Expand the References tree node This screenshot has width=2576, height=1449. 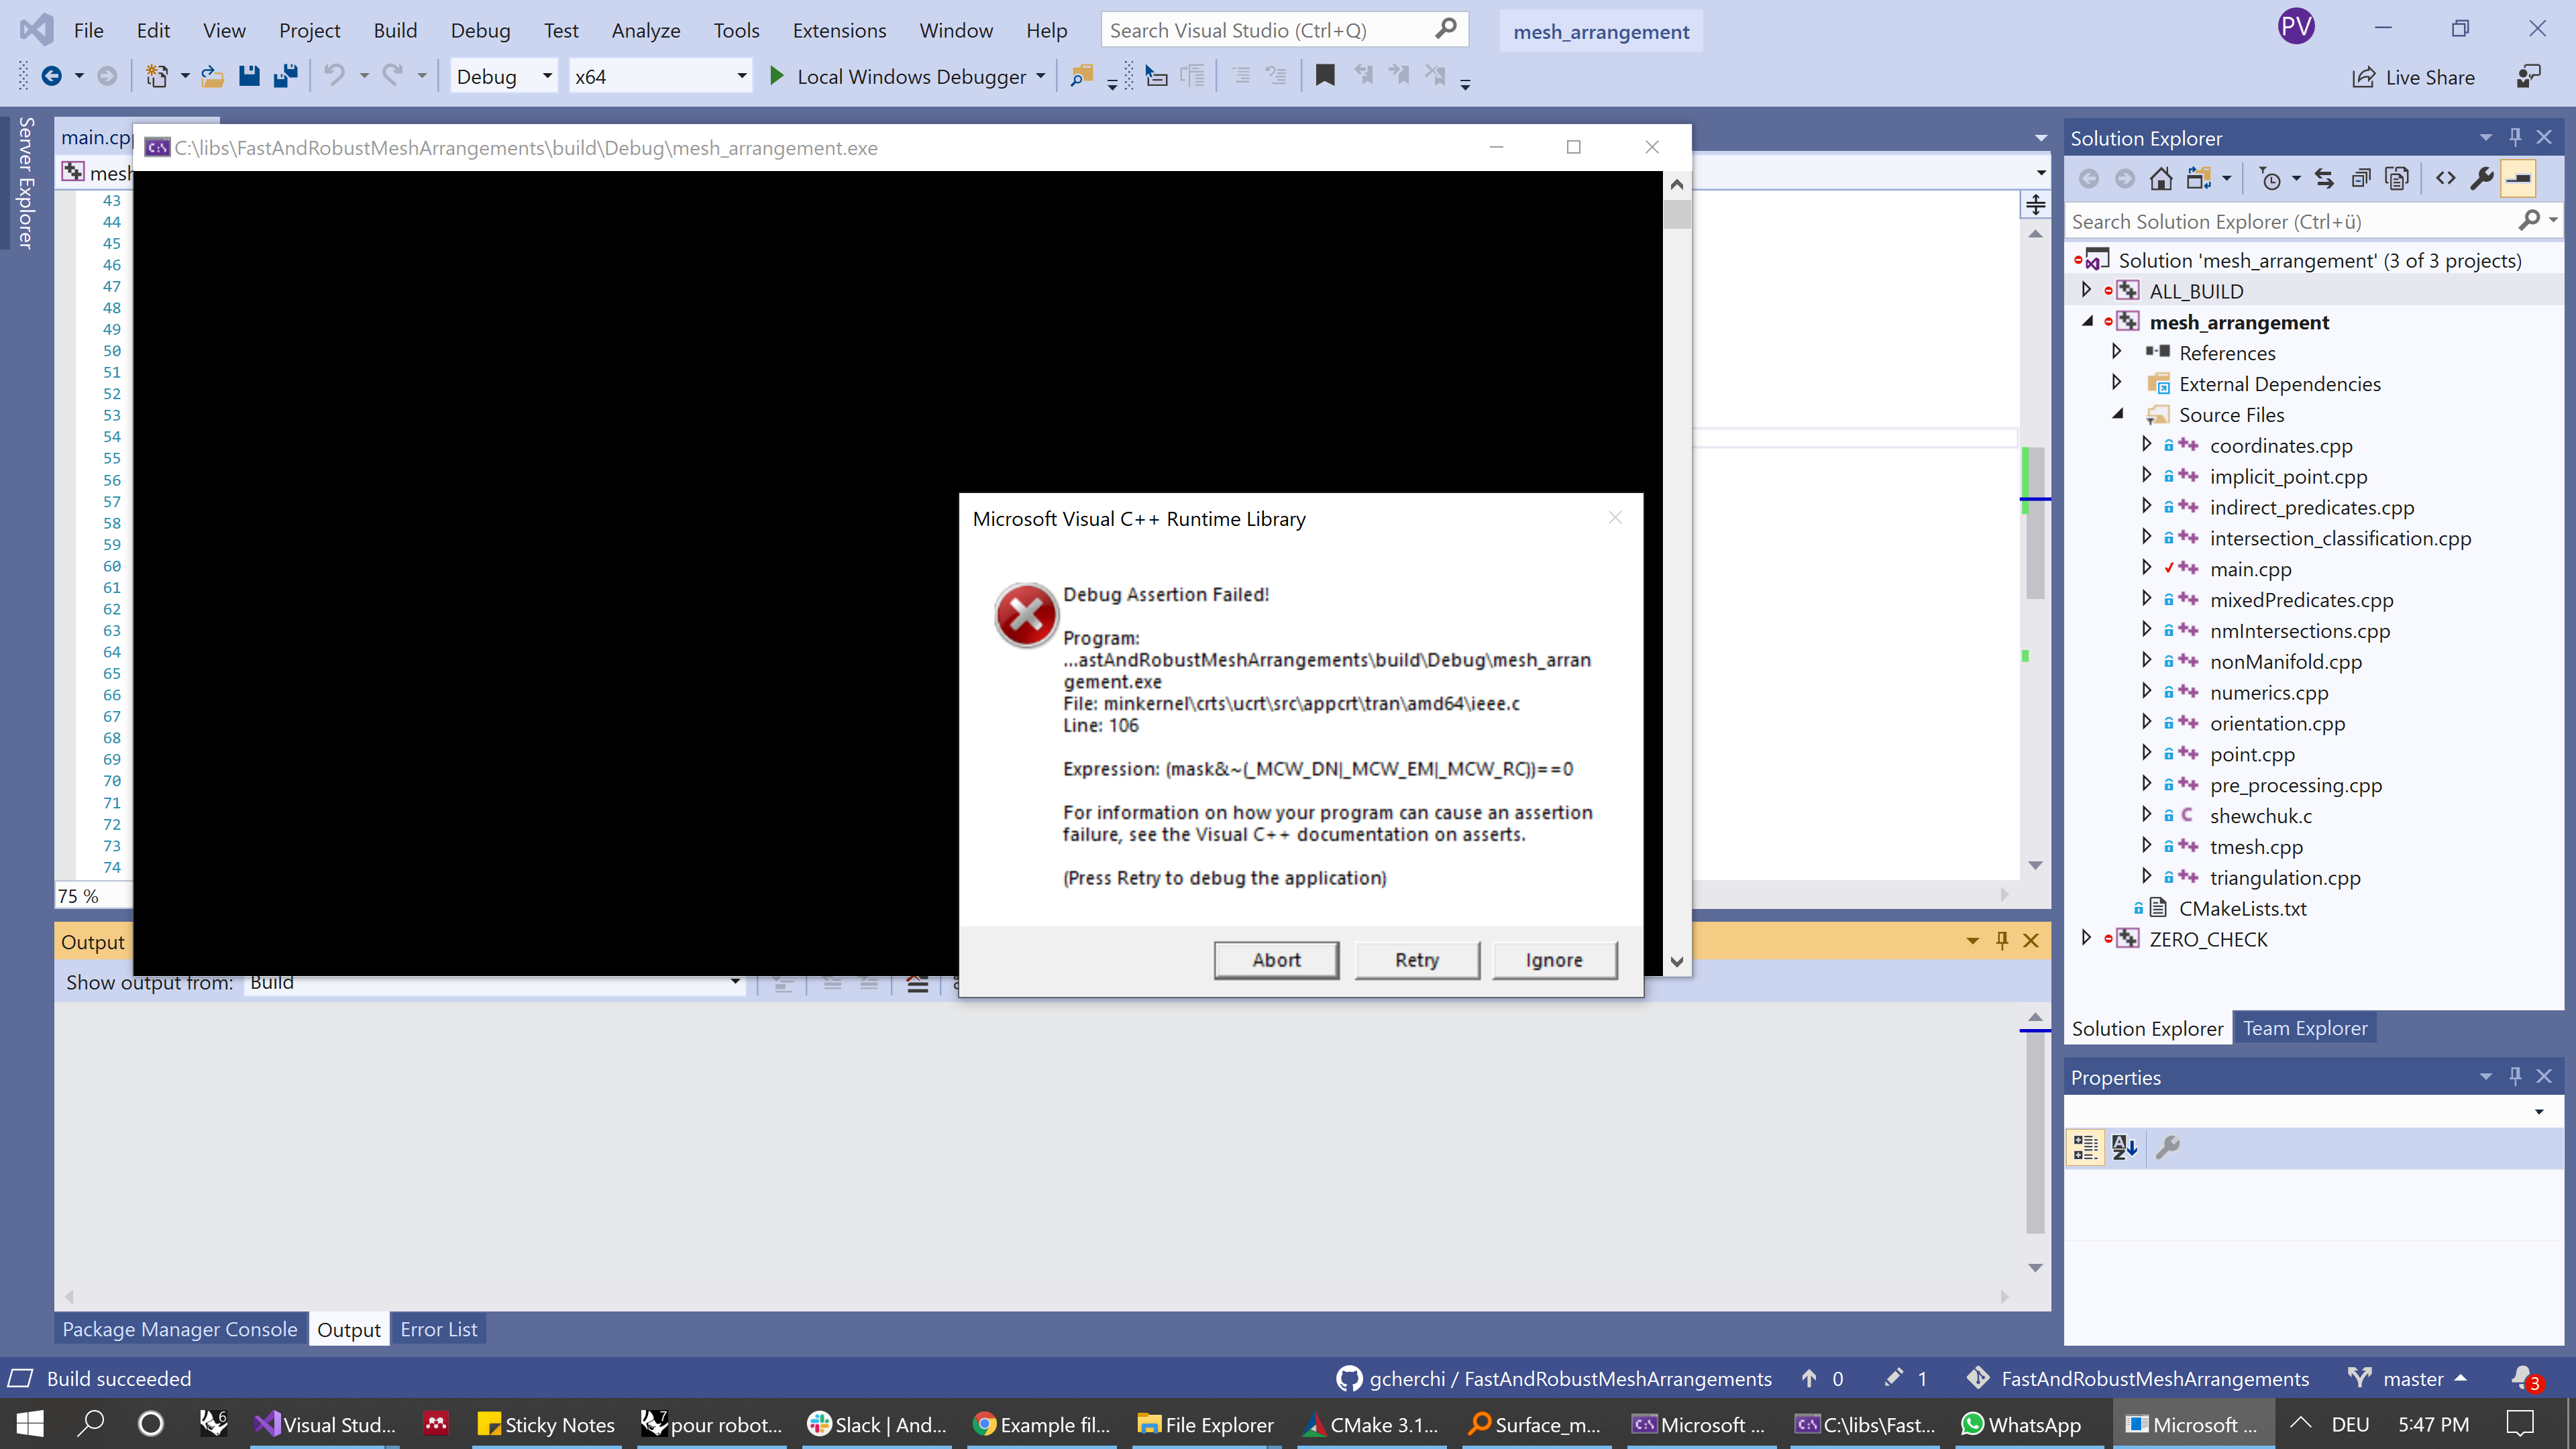[2117, 352]
